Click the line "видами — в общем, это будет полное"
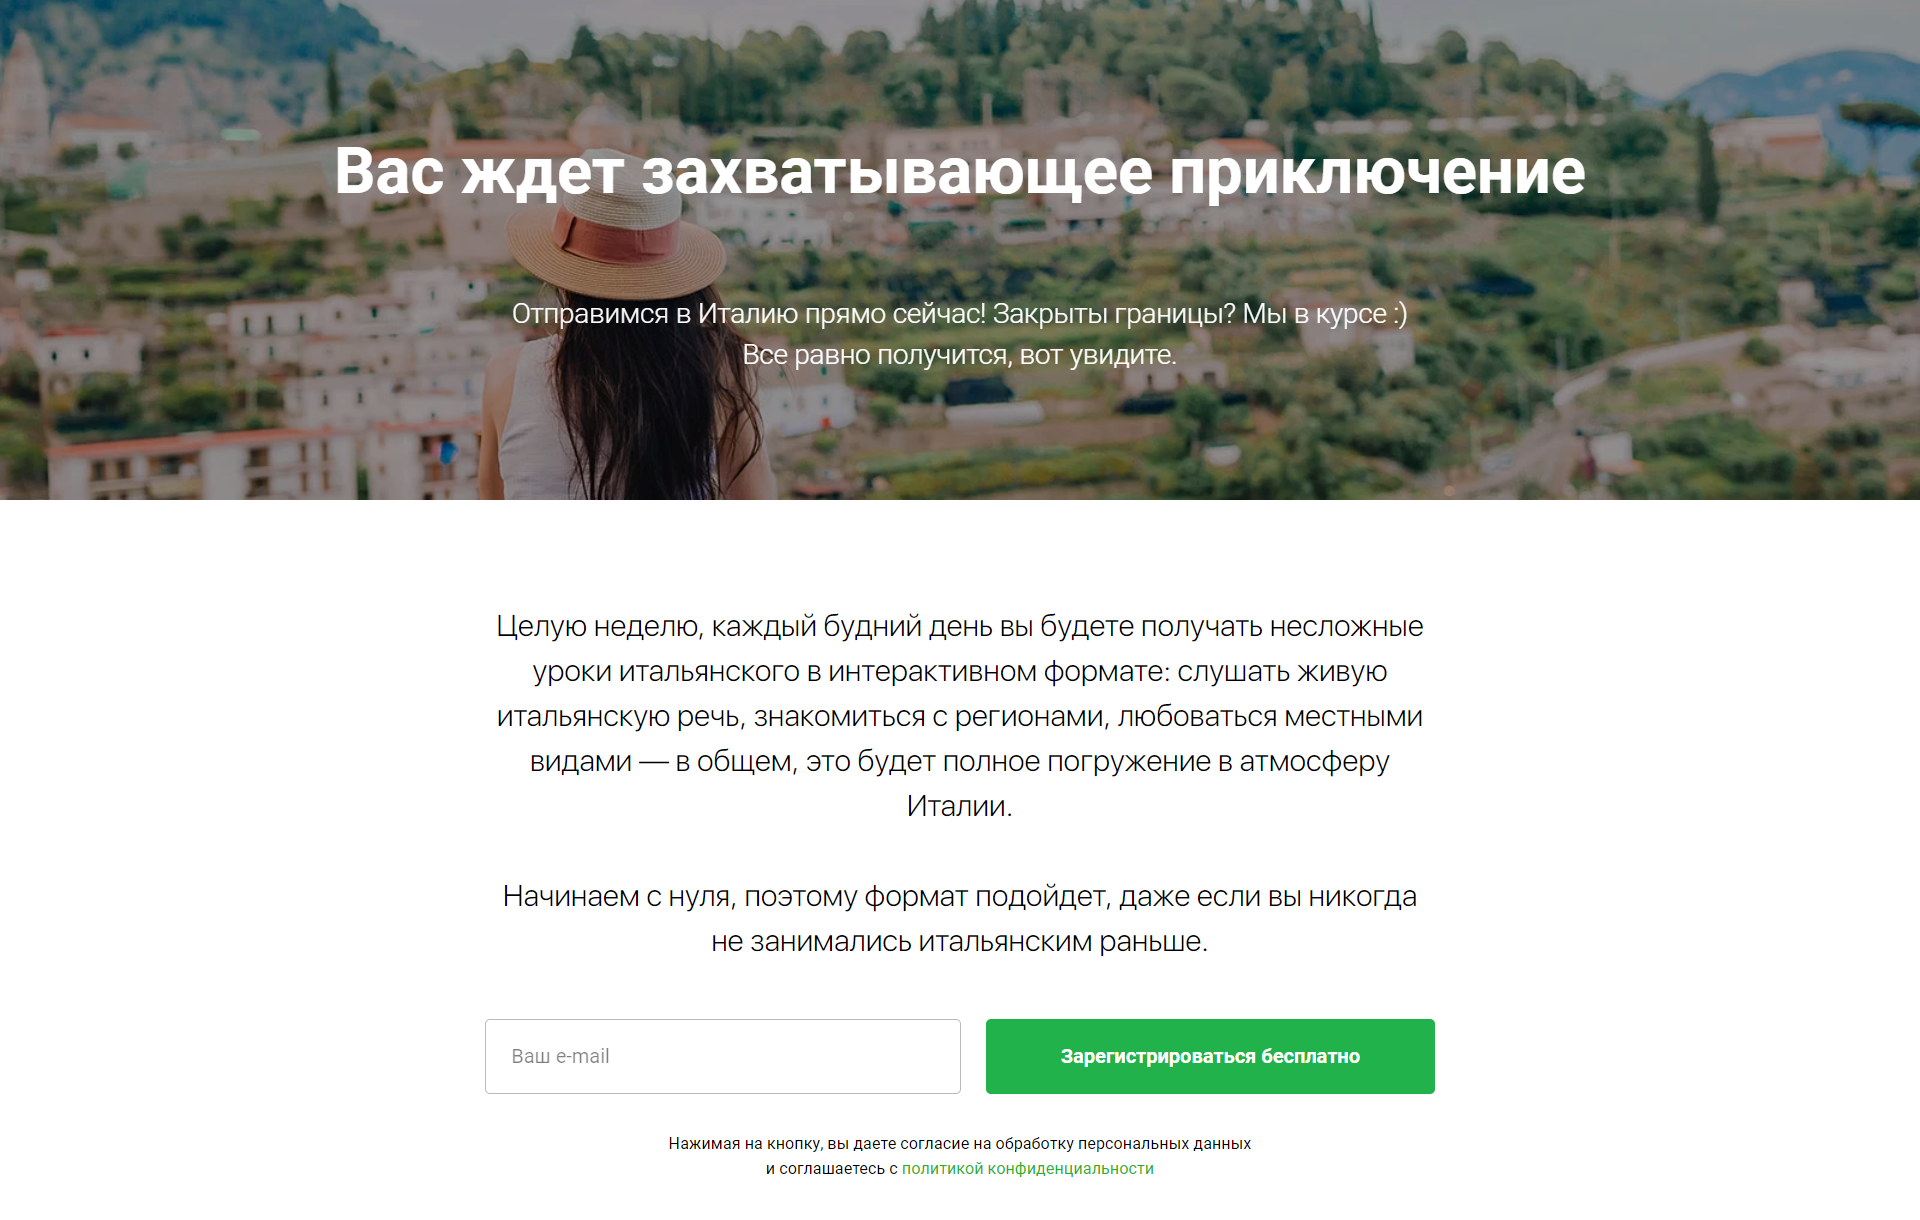This screenshot has width=1920, height=1220. pos(960,761)
